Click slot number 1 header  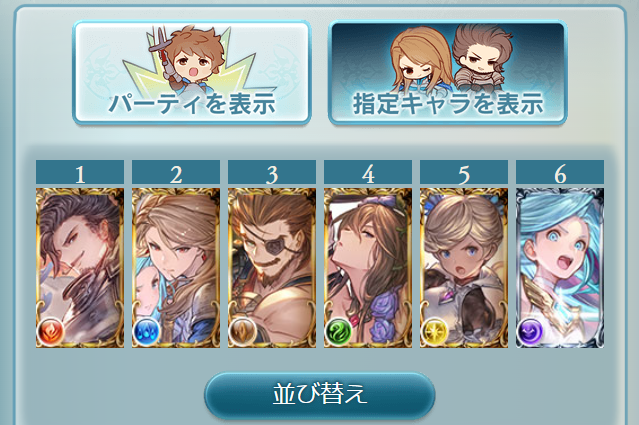pyautogui.click(x=80, y=172)
